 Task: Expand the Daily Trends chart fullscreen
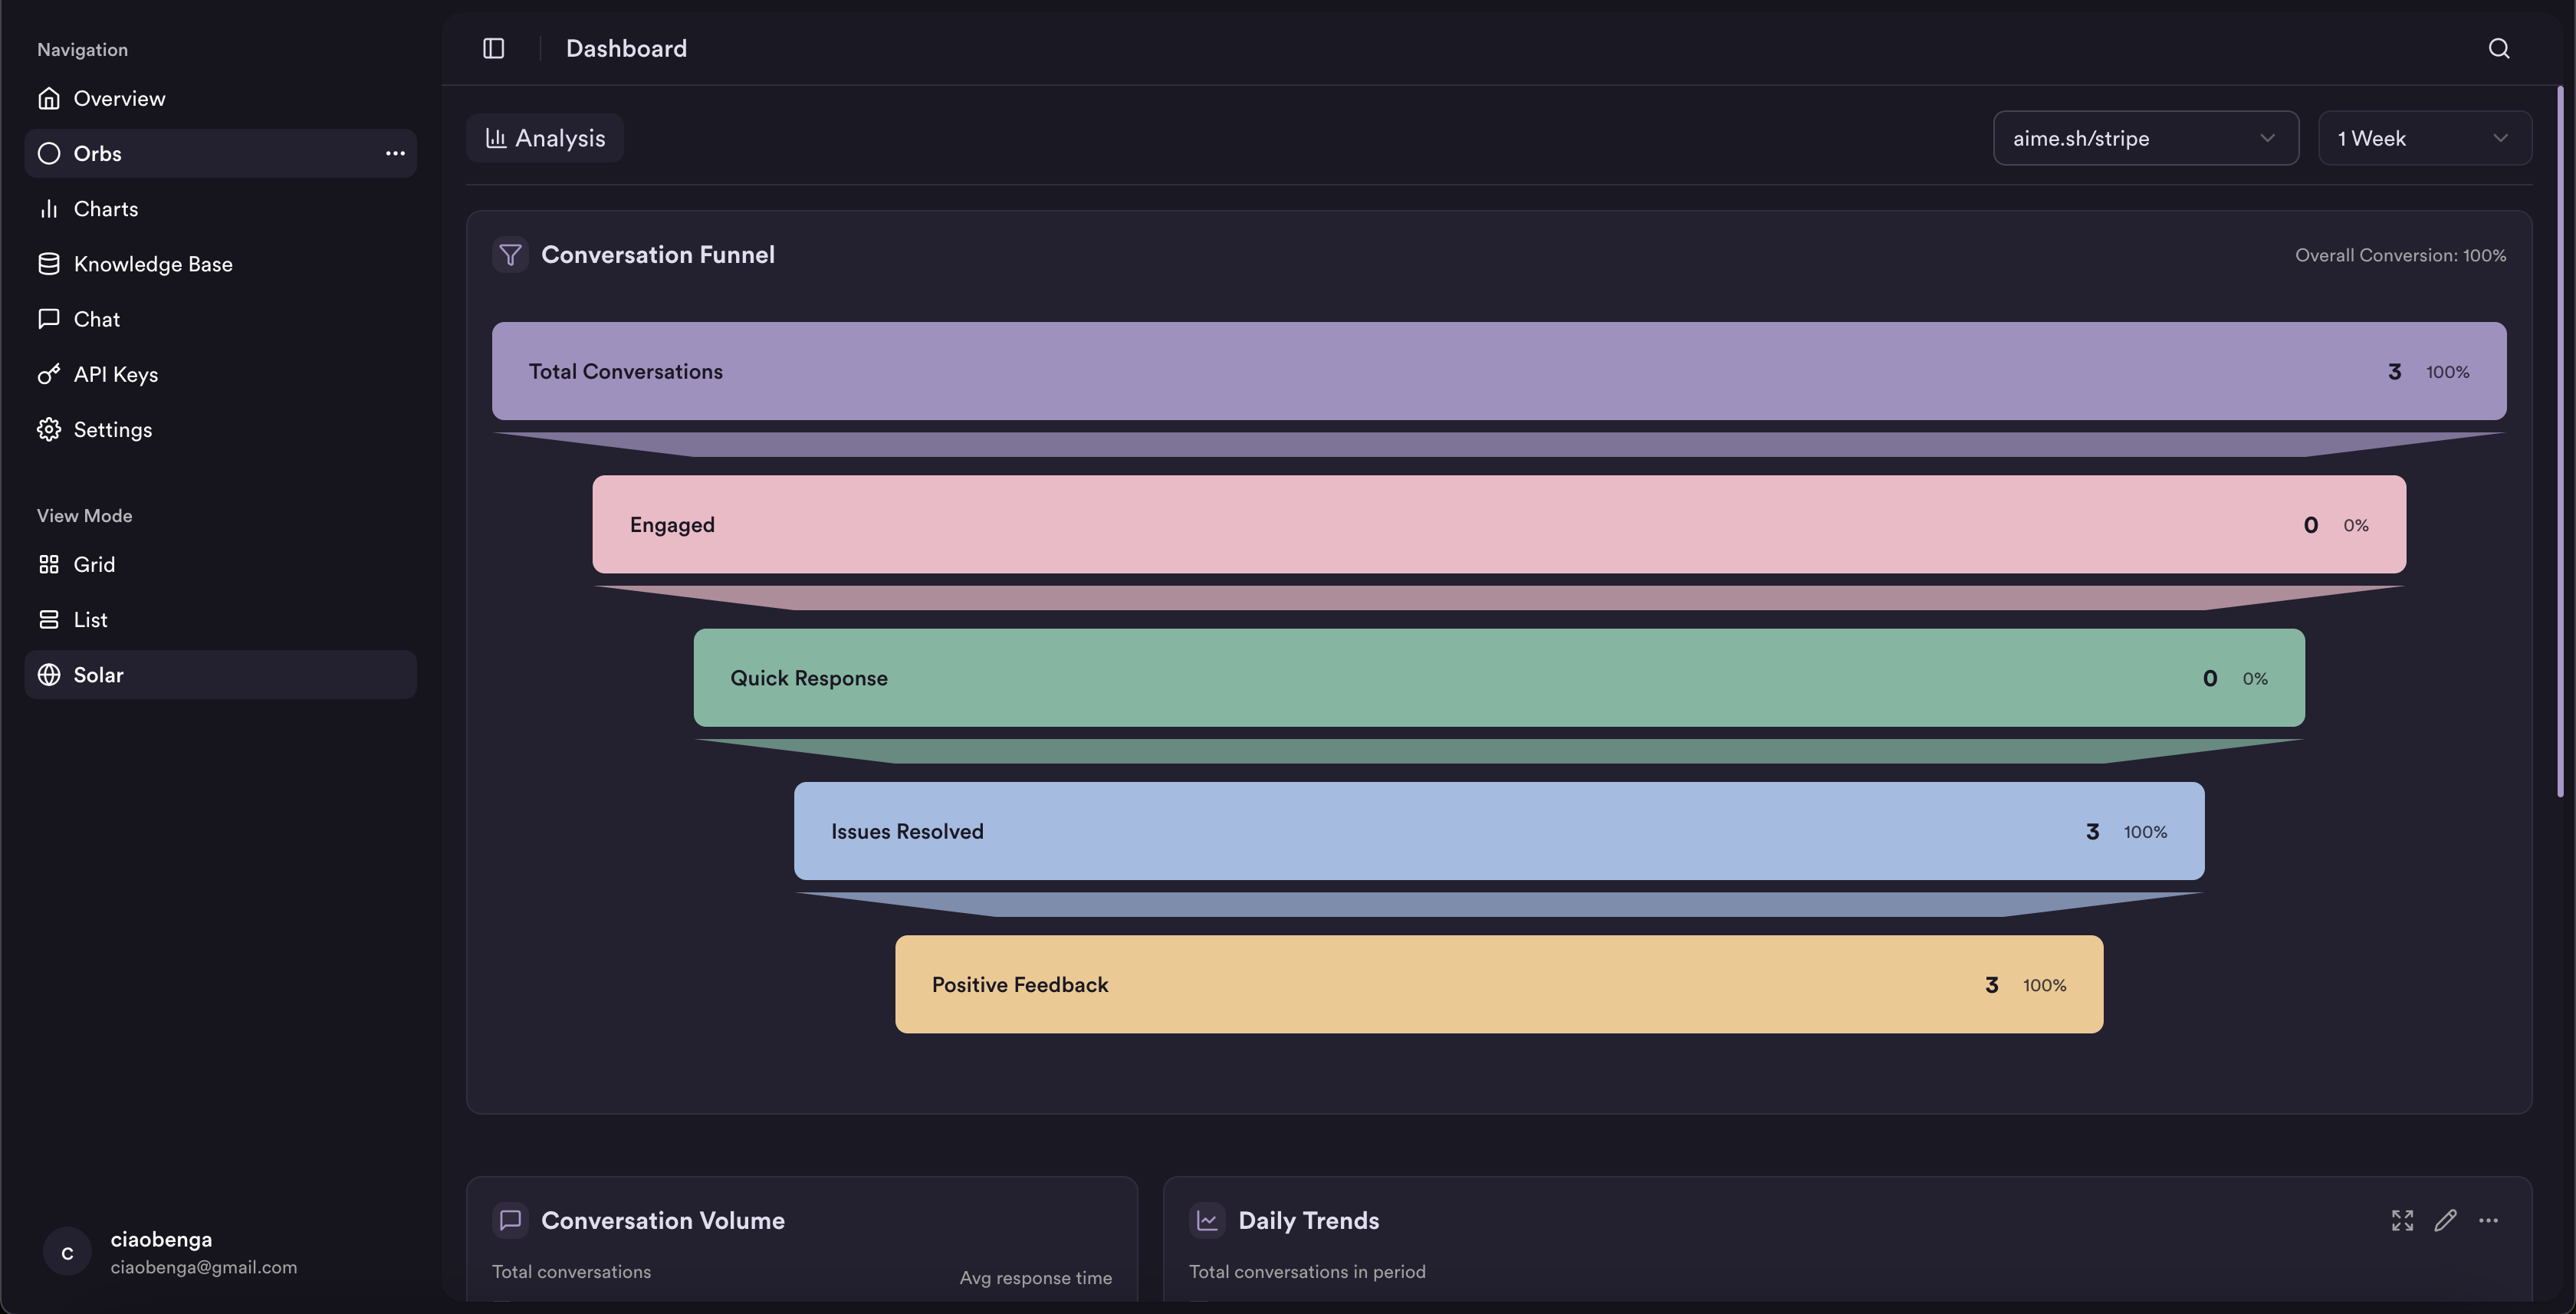pos(2402,1220)
